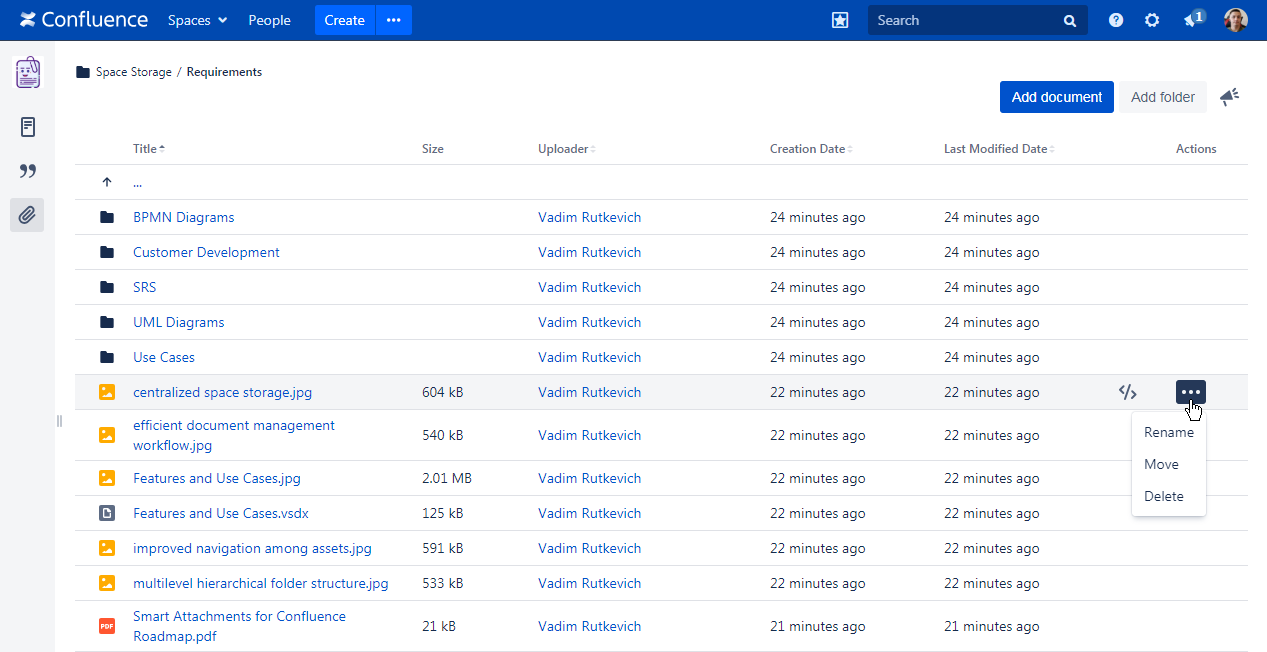Open the BPMN Diagrams folder
Viewport: 1267px width, 652px height.
pyautogui.click(x=183, y=217)
